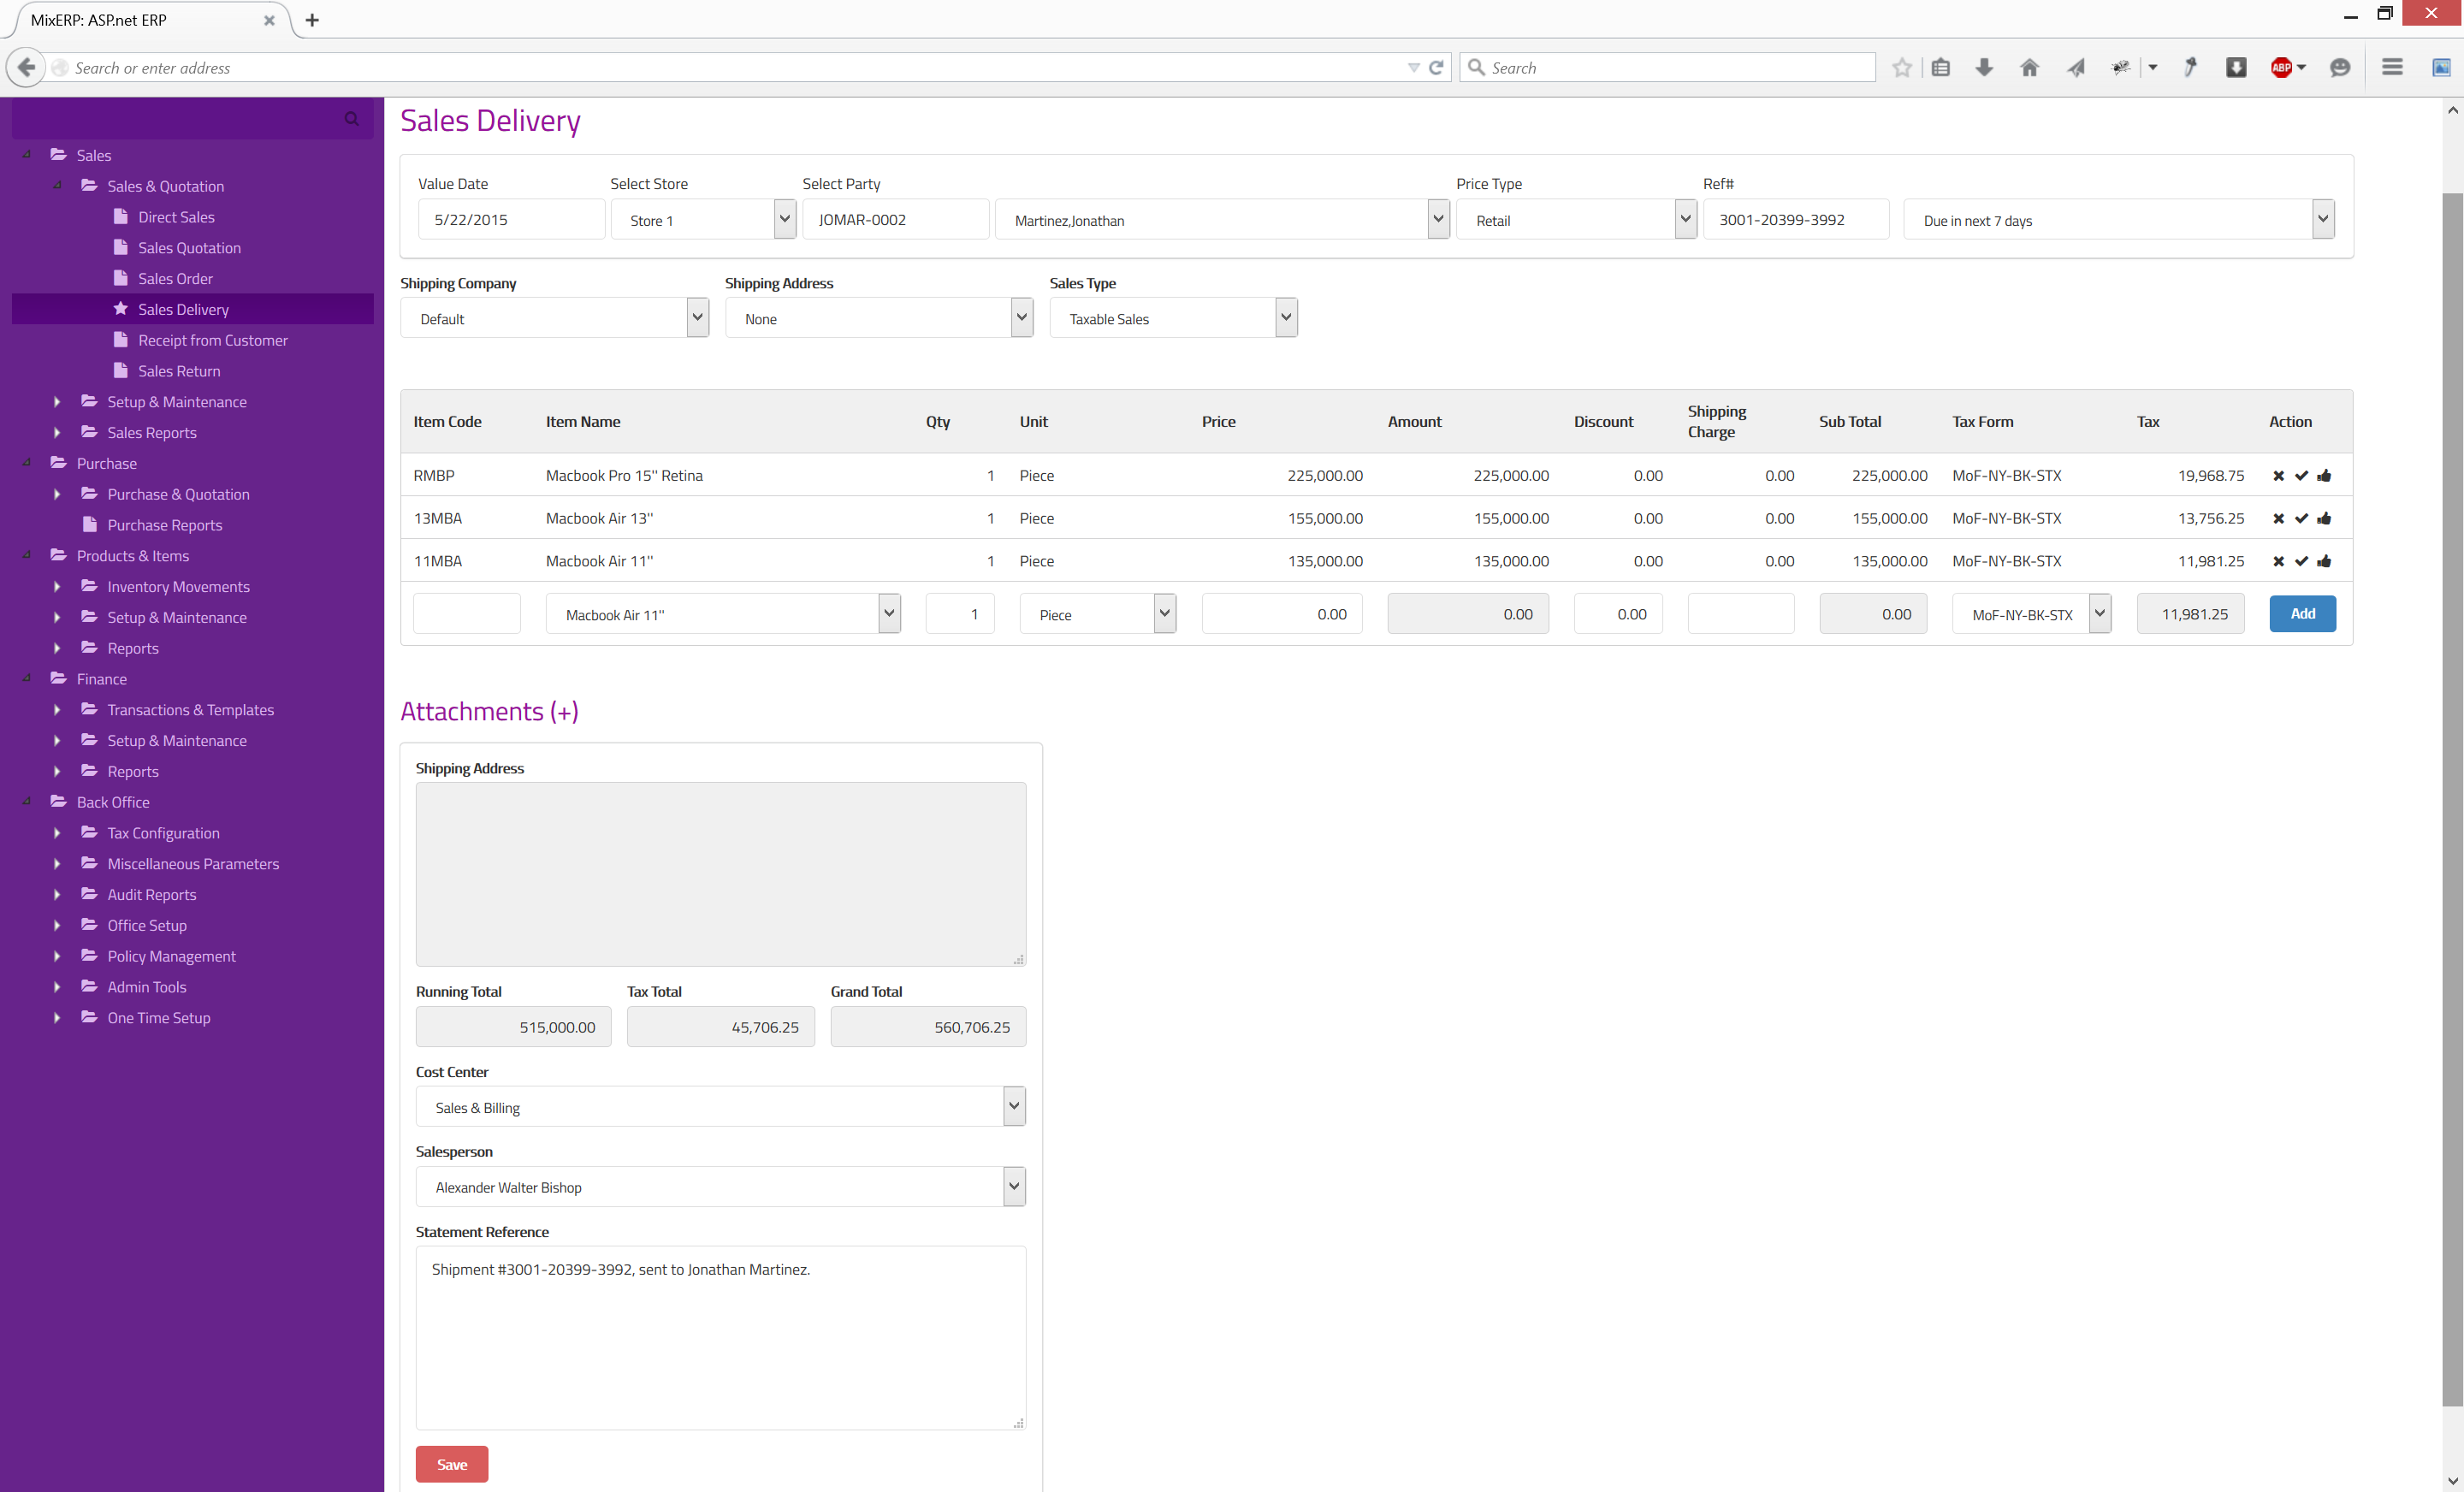2464x1492 pixels.
Task: Click the browser reload icon
Action: 1436,68
